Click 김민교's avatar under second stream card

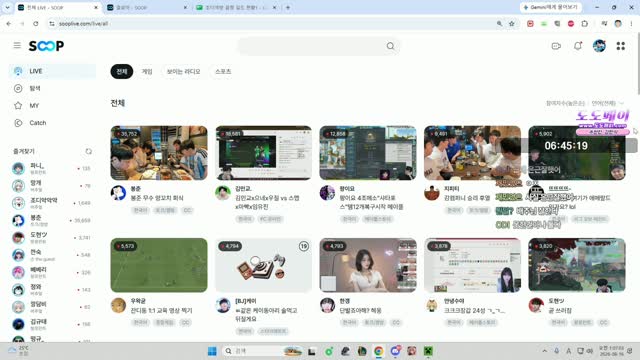223,193
